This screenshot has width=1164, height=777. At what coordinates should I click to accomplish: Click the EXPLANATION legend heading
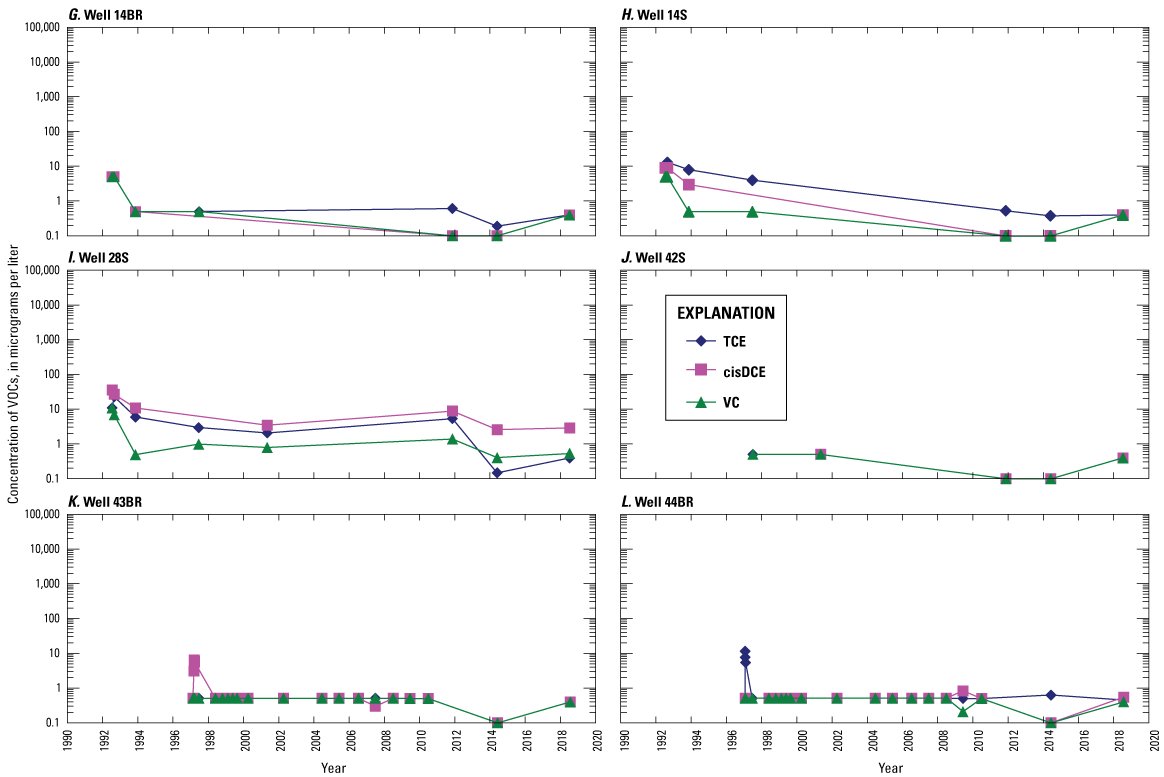tap(733, 313)
